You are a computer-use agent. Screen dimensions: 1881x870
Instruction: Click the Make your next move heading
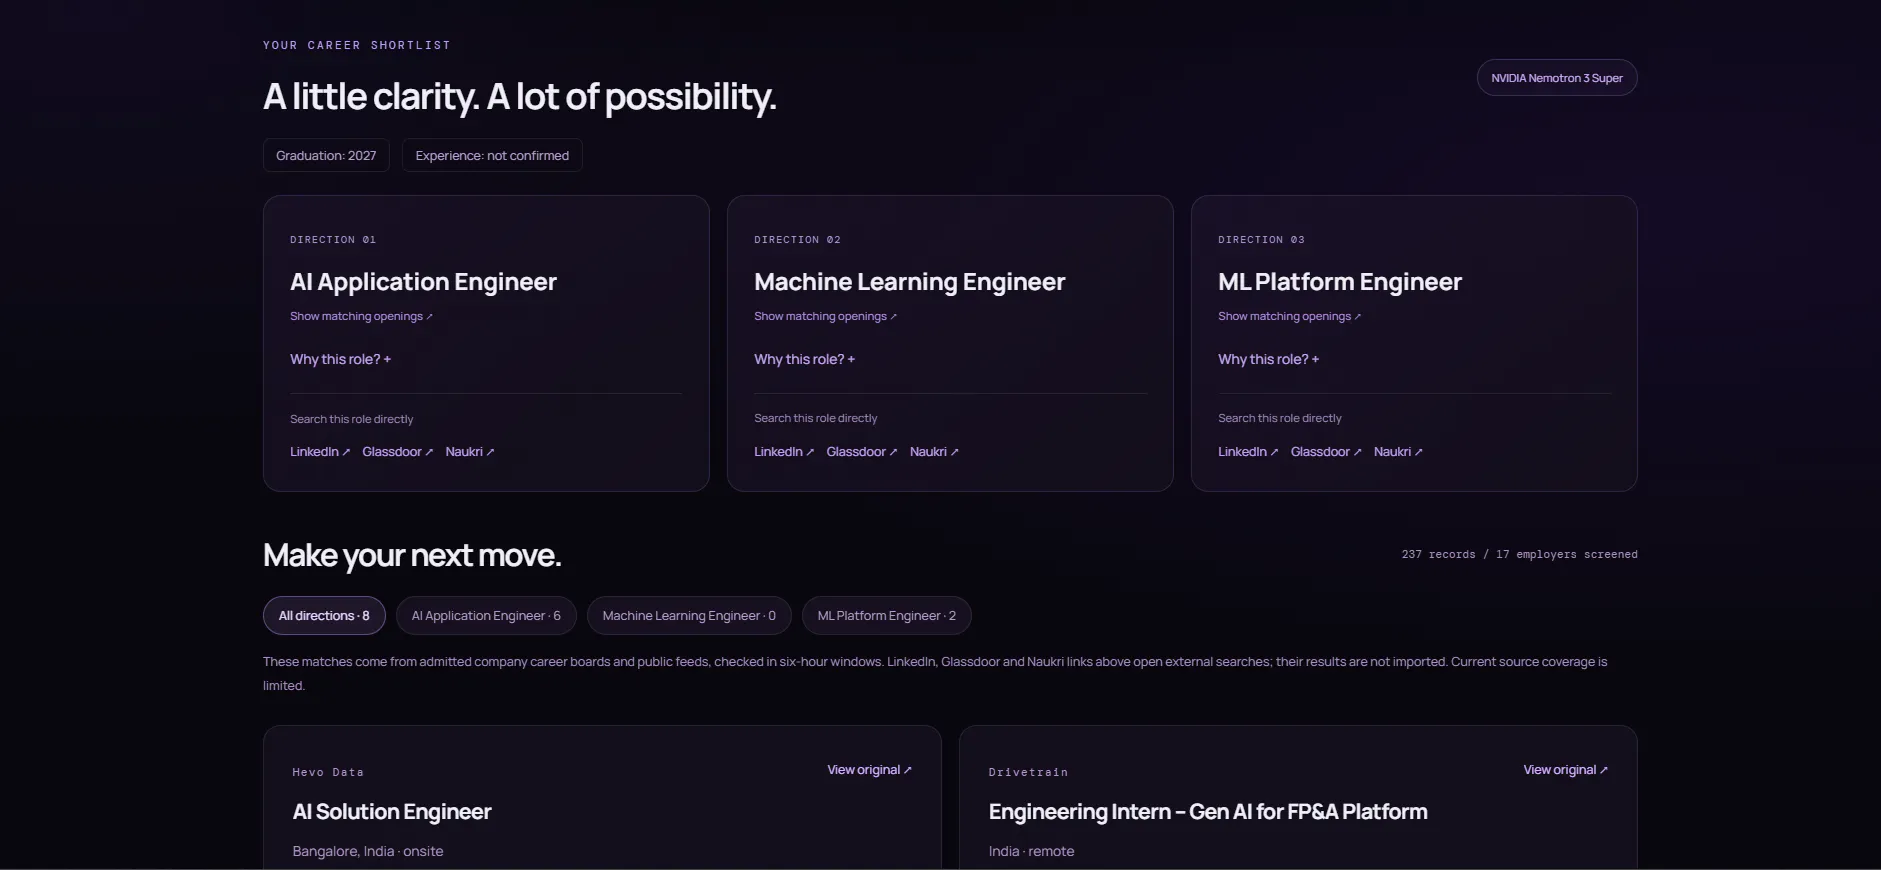coord(412,555)
